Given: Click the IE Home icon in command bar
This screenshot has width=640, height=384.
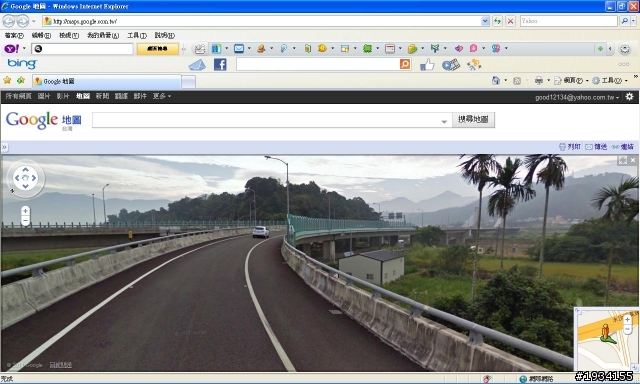Looking at the screenshot, I should pos(496,80).
